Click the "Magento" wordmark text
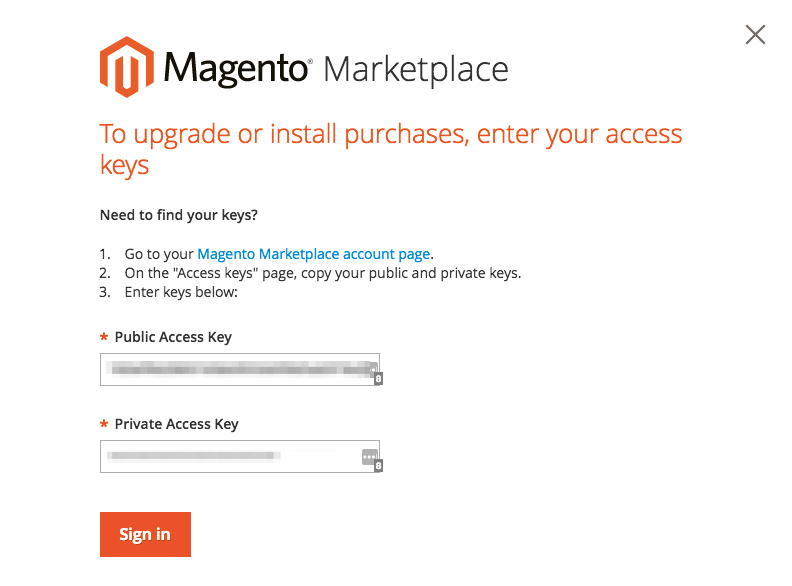This screenshot has height=586, width=792. [235, 68]
